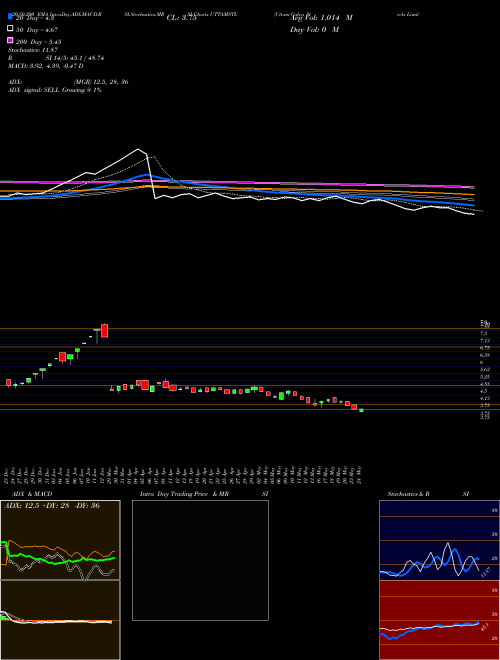This screenshot has width=500, height=660.
Task: Click the 'SI 14/3: 45.1 / 48.74' value
Action: tap(75, 58)
